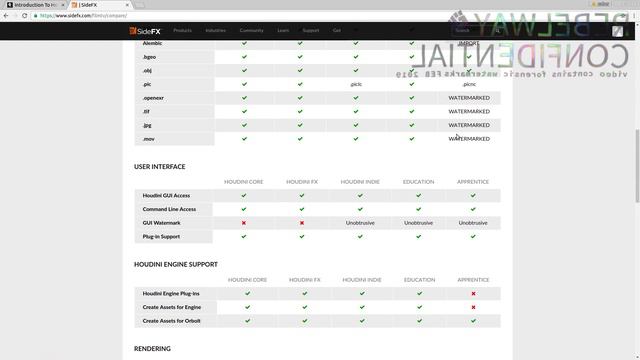Click the page vertical scrollbar thumb
The height and width of the screenshot is (360, 640).
(637, 165)
